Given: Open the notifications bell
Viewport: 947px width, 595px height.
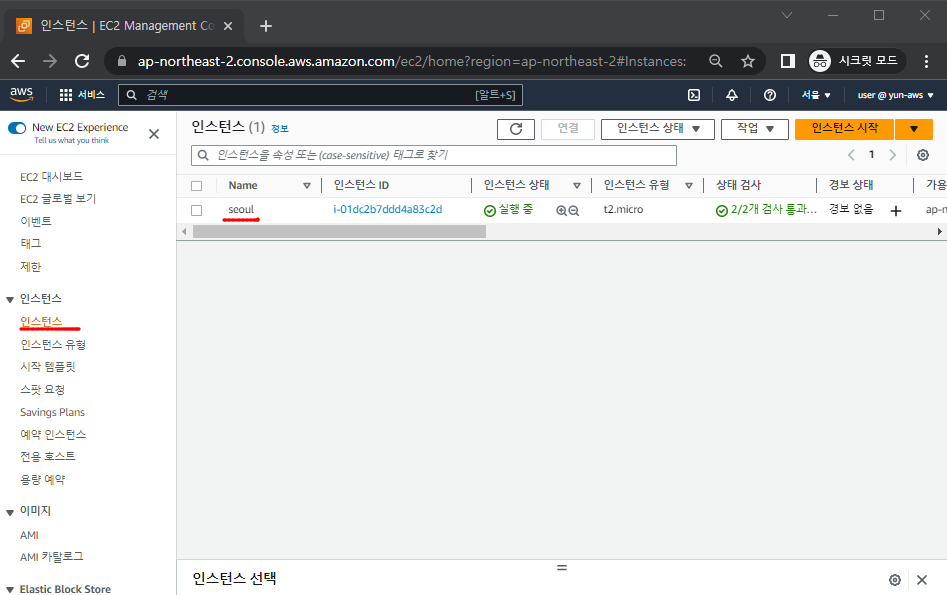Looking at the screenshot, I should (x=731, y=95).
